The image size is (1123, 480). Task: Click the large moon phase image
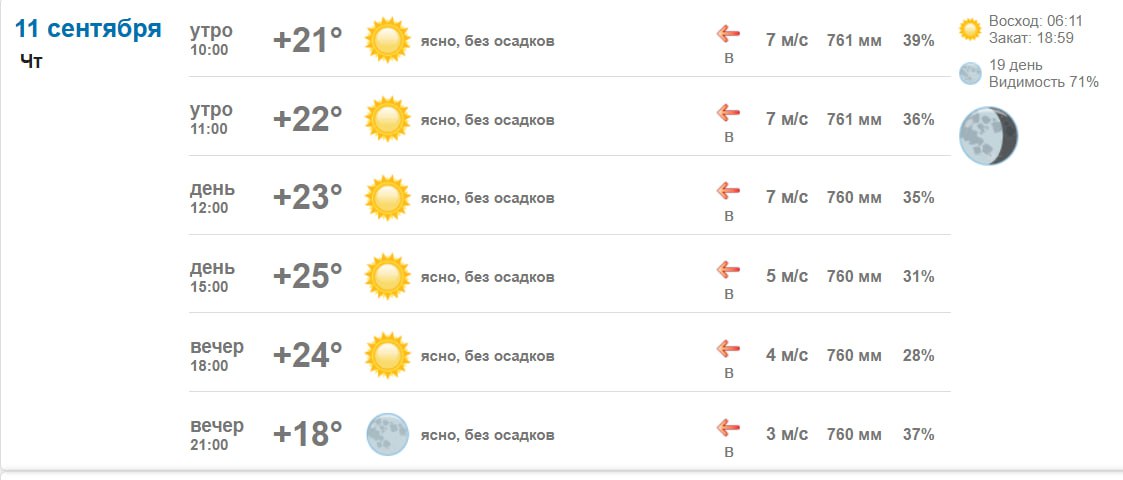tap(988, 135)
